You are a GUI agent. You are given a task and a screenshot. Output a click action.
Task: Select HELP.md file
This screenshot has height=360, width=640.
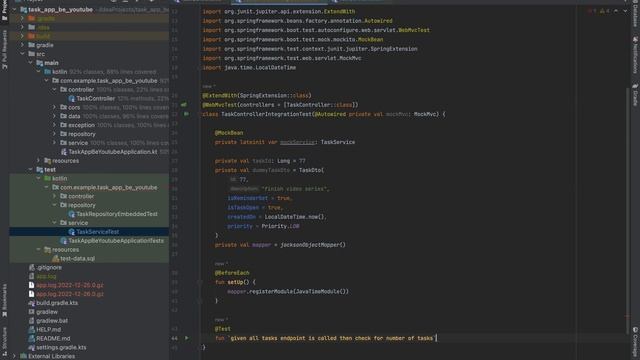(x=44, y=329)
